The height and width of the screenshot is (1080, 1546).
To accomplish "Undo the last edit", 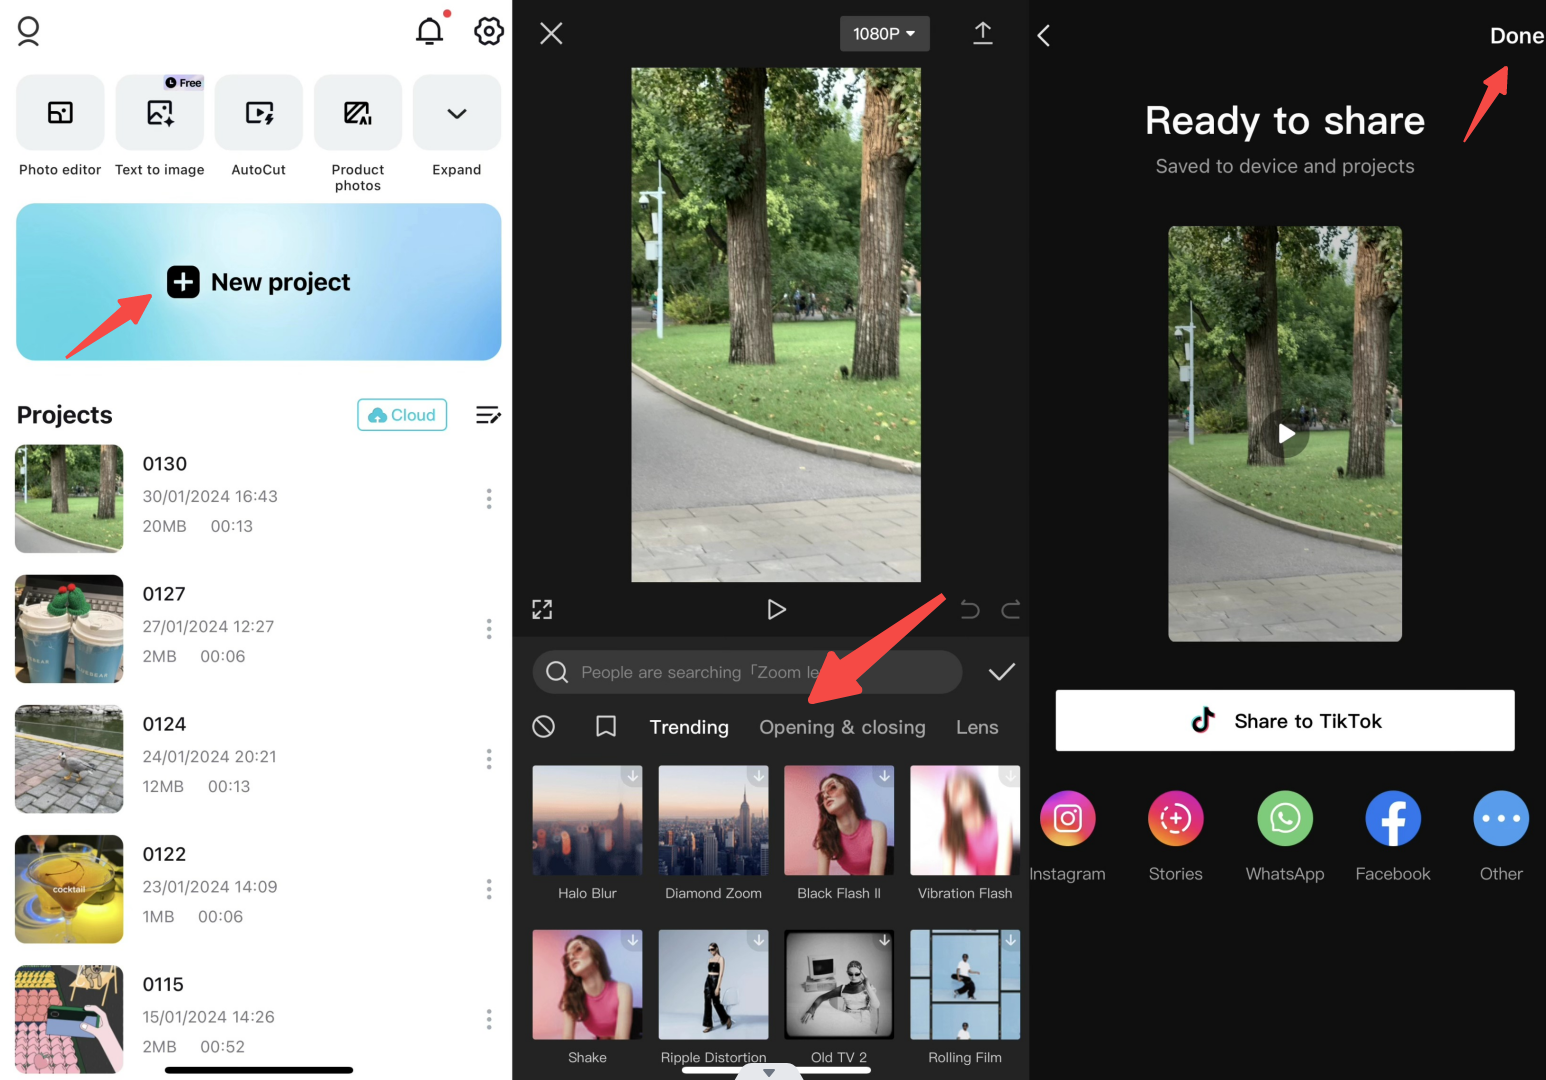I will pyautogui.click(x=969, y=609).
